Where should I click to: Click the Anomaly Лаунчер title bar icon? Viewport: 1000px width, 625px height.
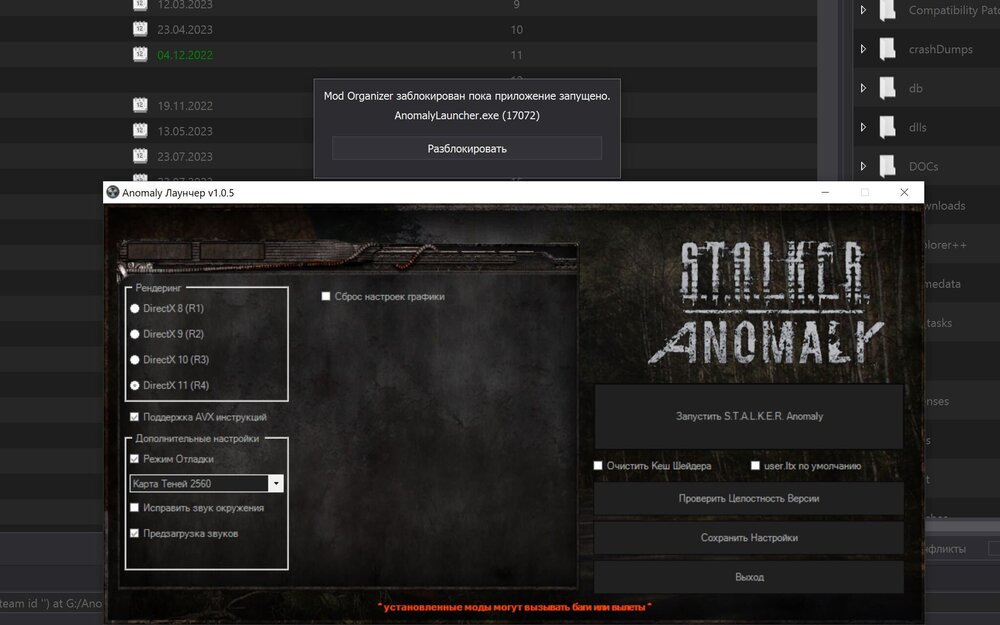coord(114,192)
